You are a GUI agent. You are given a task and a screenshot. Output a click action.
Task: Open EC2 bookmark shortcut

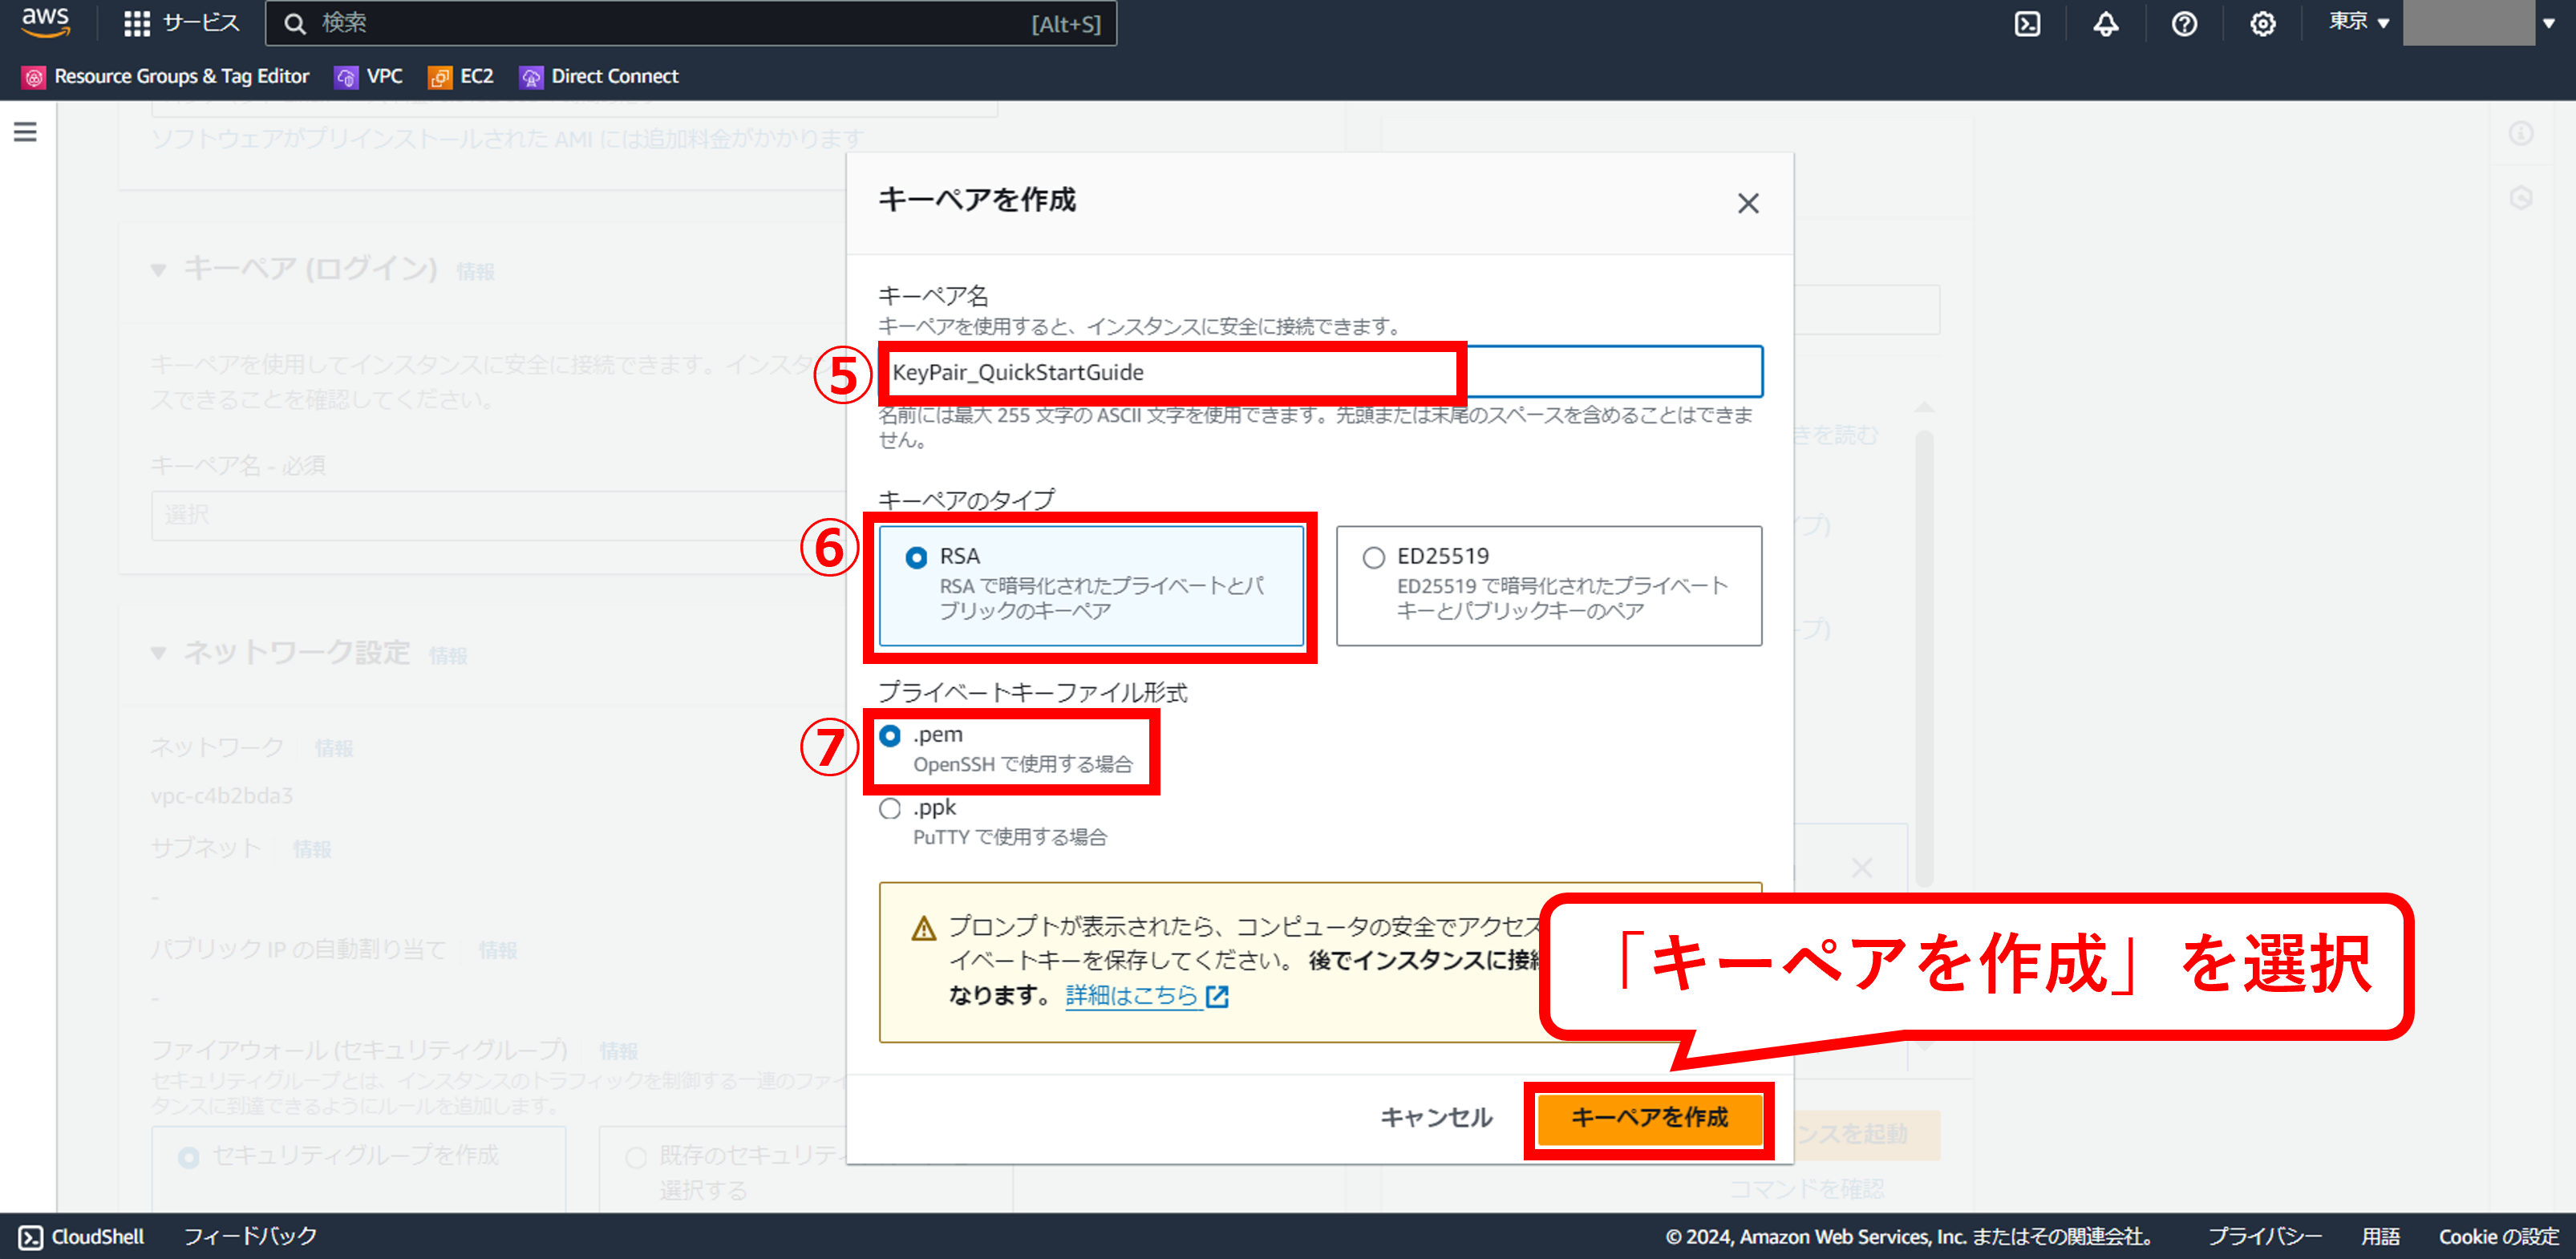[461, 77]
